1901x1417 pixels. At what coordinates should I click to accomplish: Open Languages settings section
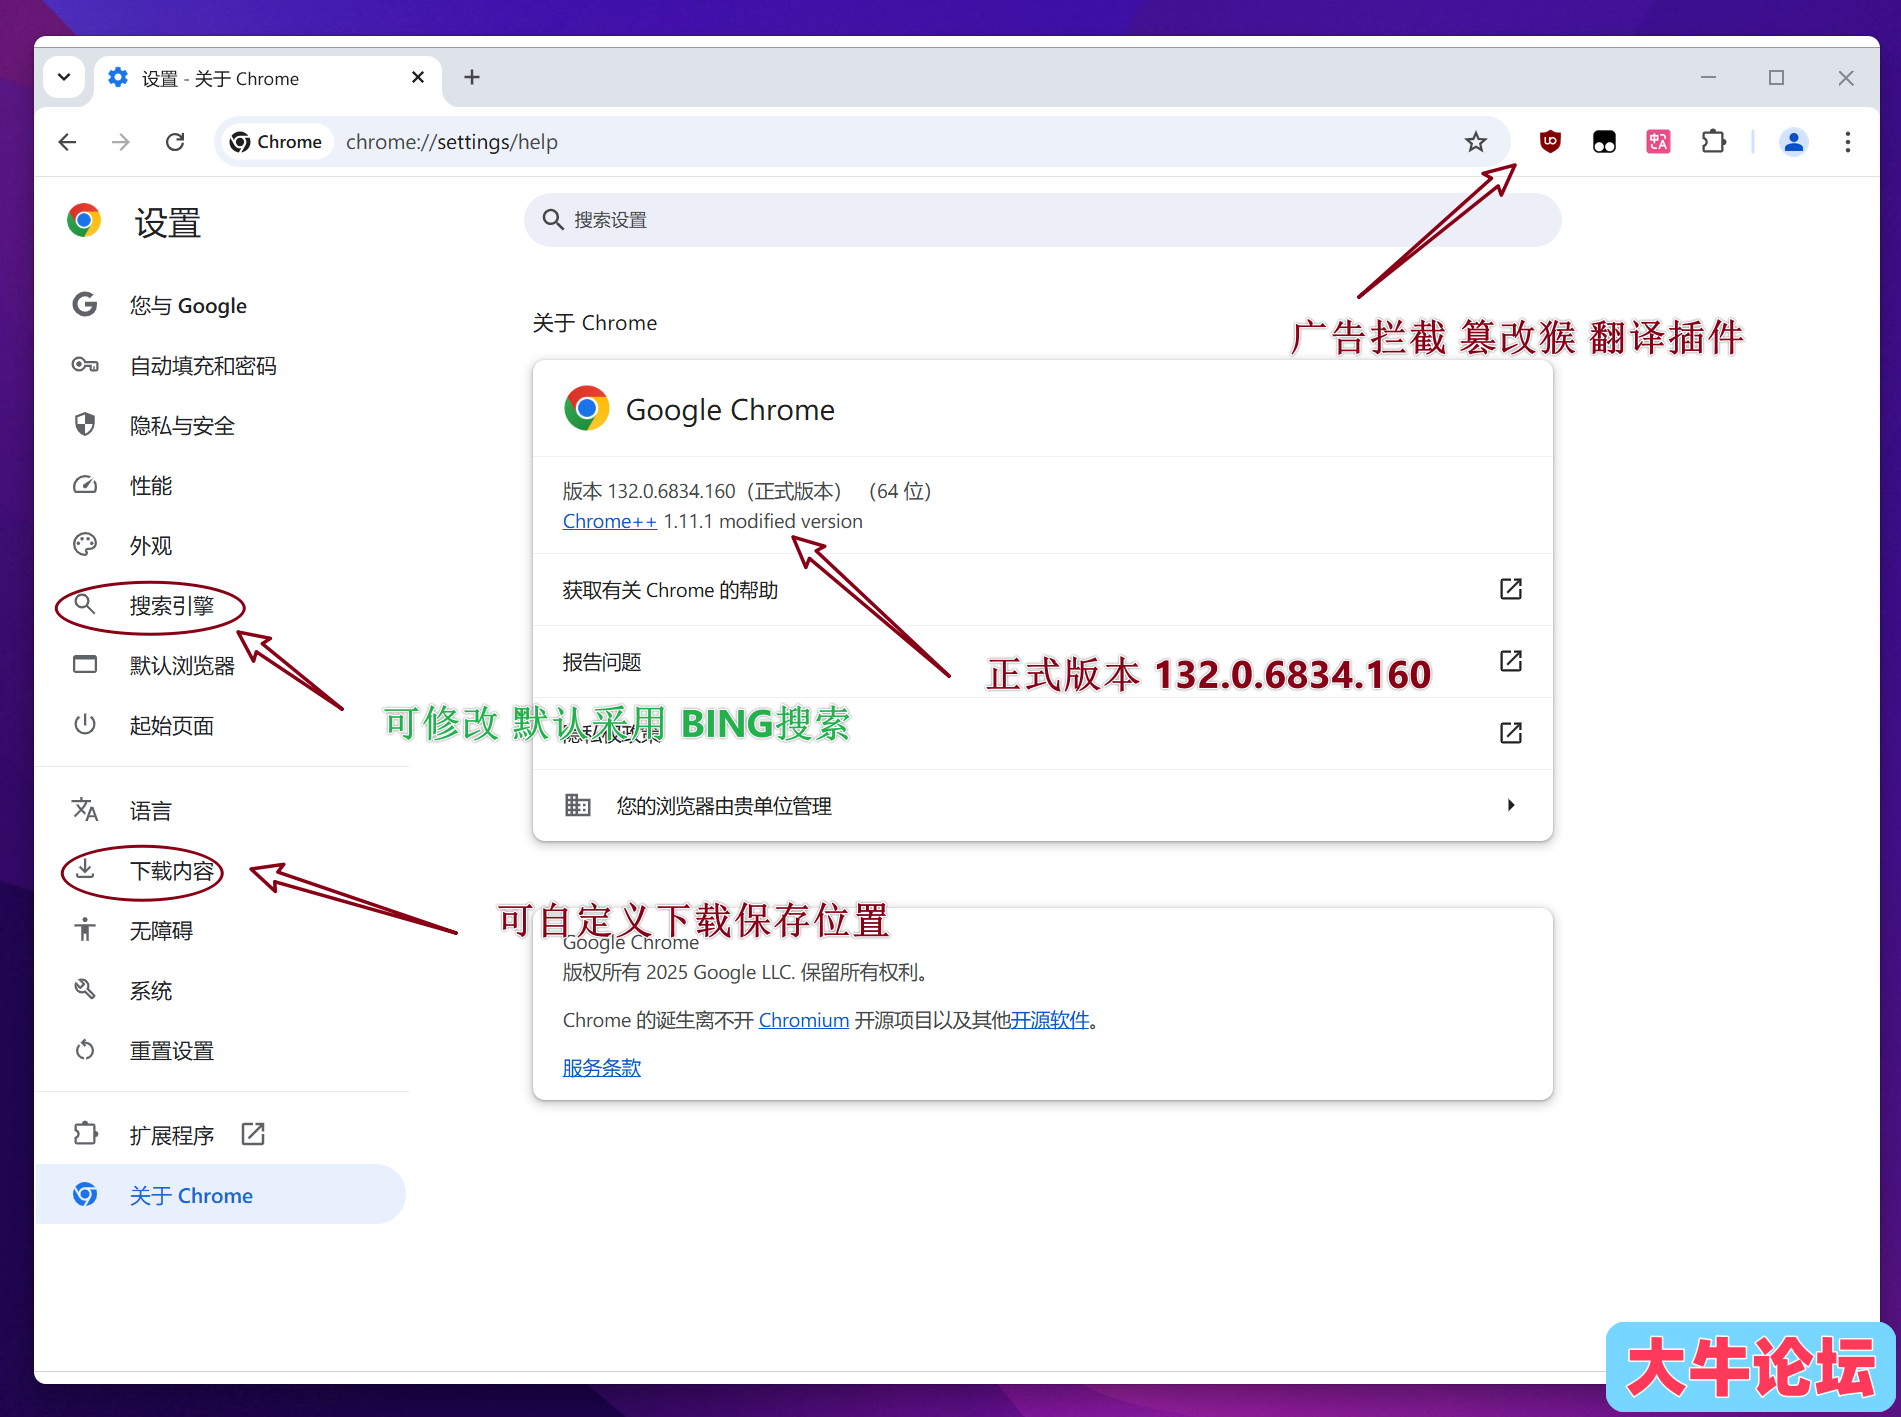click(x=220, y=811)
